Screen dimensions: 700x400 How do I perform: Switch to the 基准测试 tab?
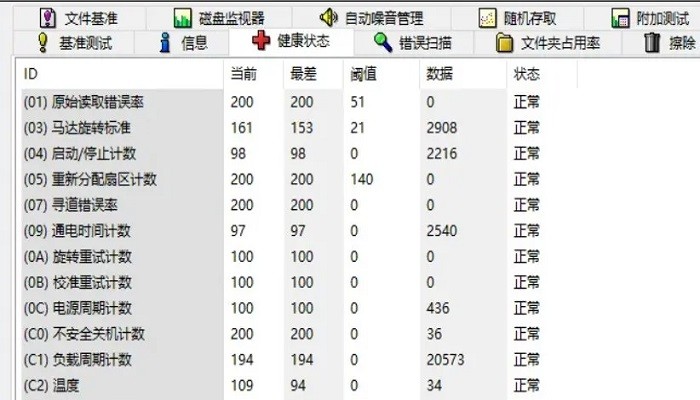click(x=74, y=43)
